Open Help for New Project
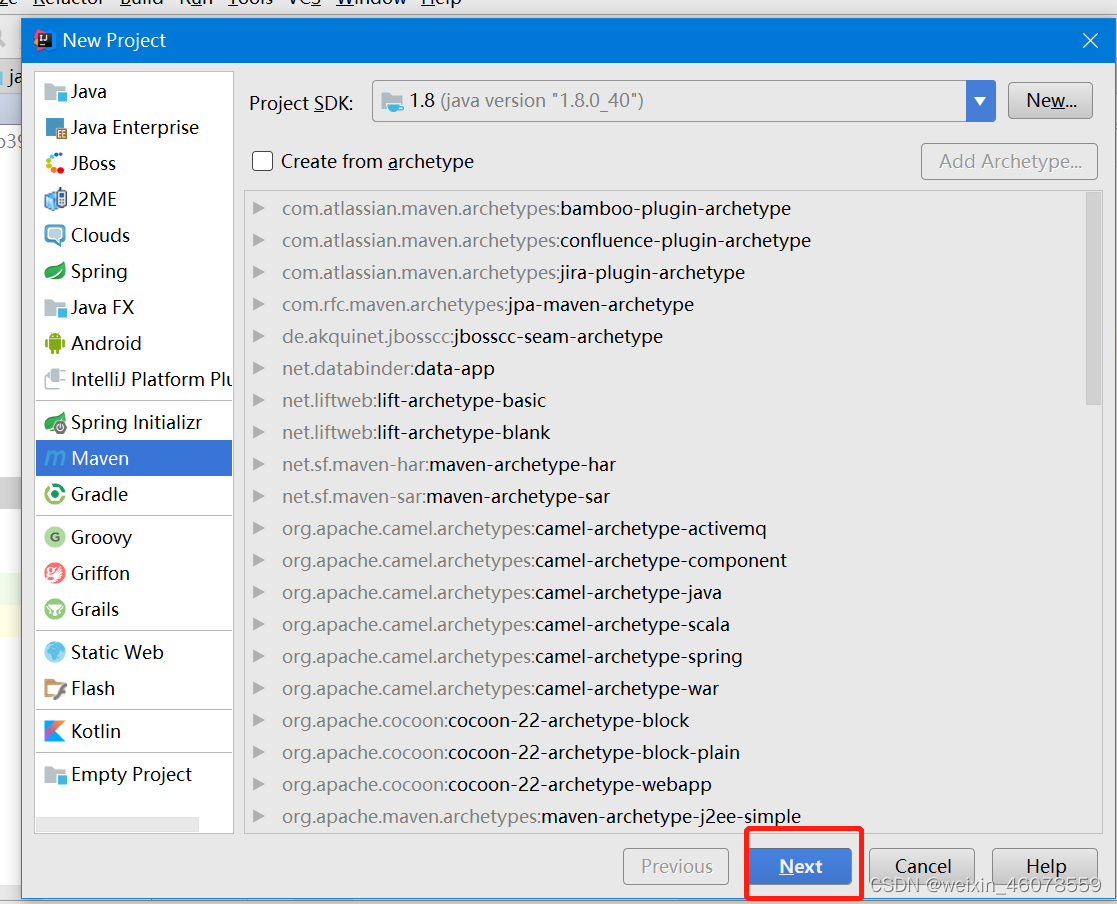Image resolution: width=1117 pixels, height=904 pixels. pyautogui.click(x=1045, y=866)
